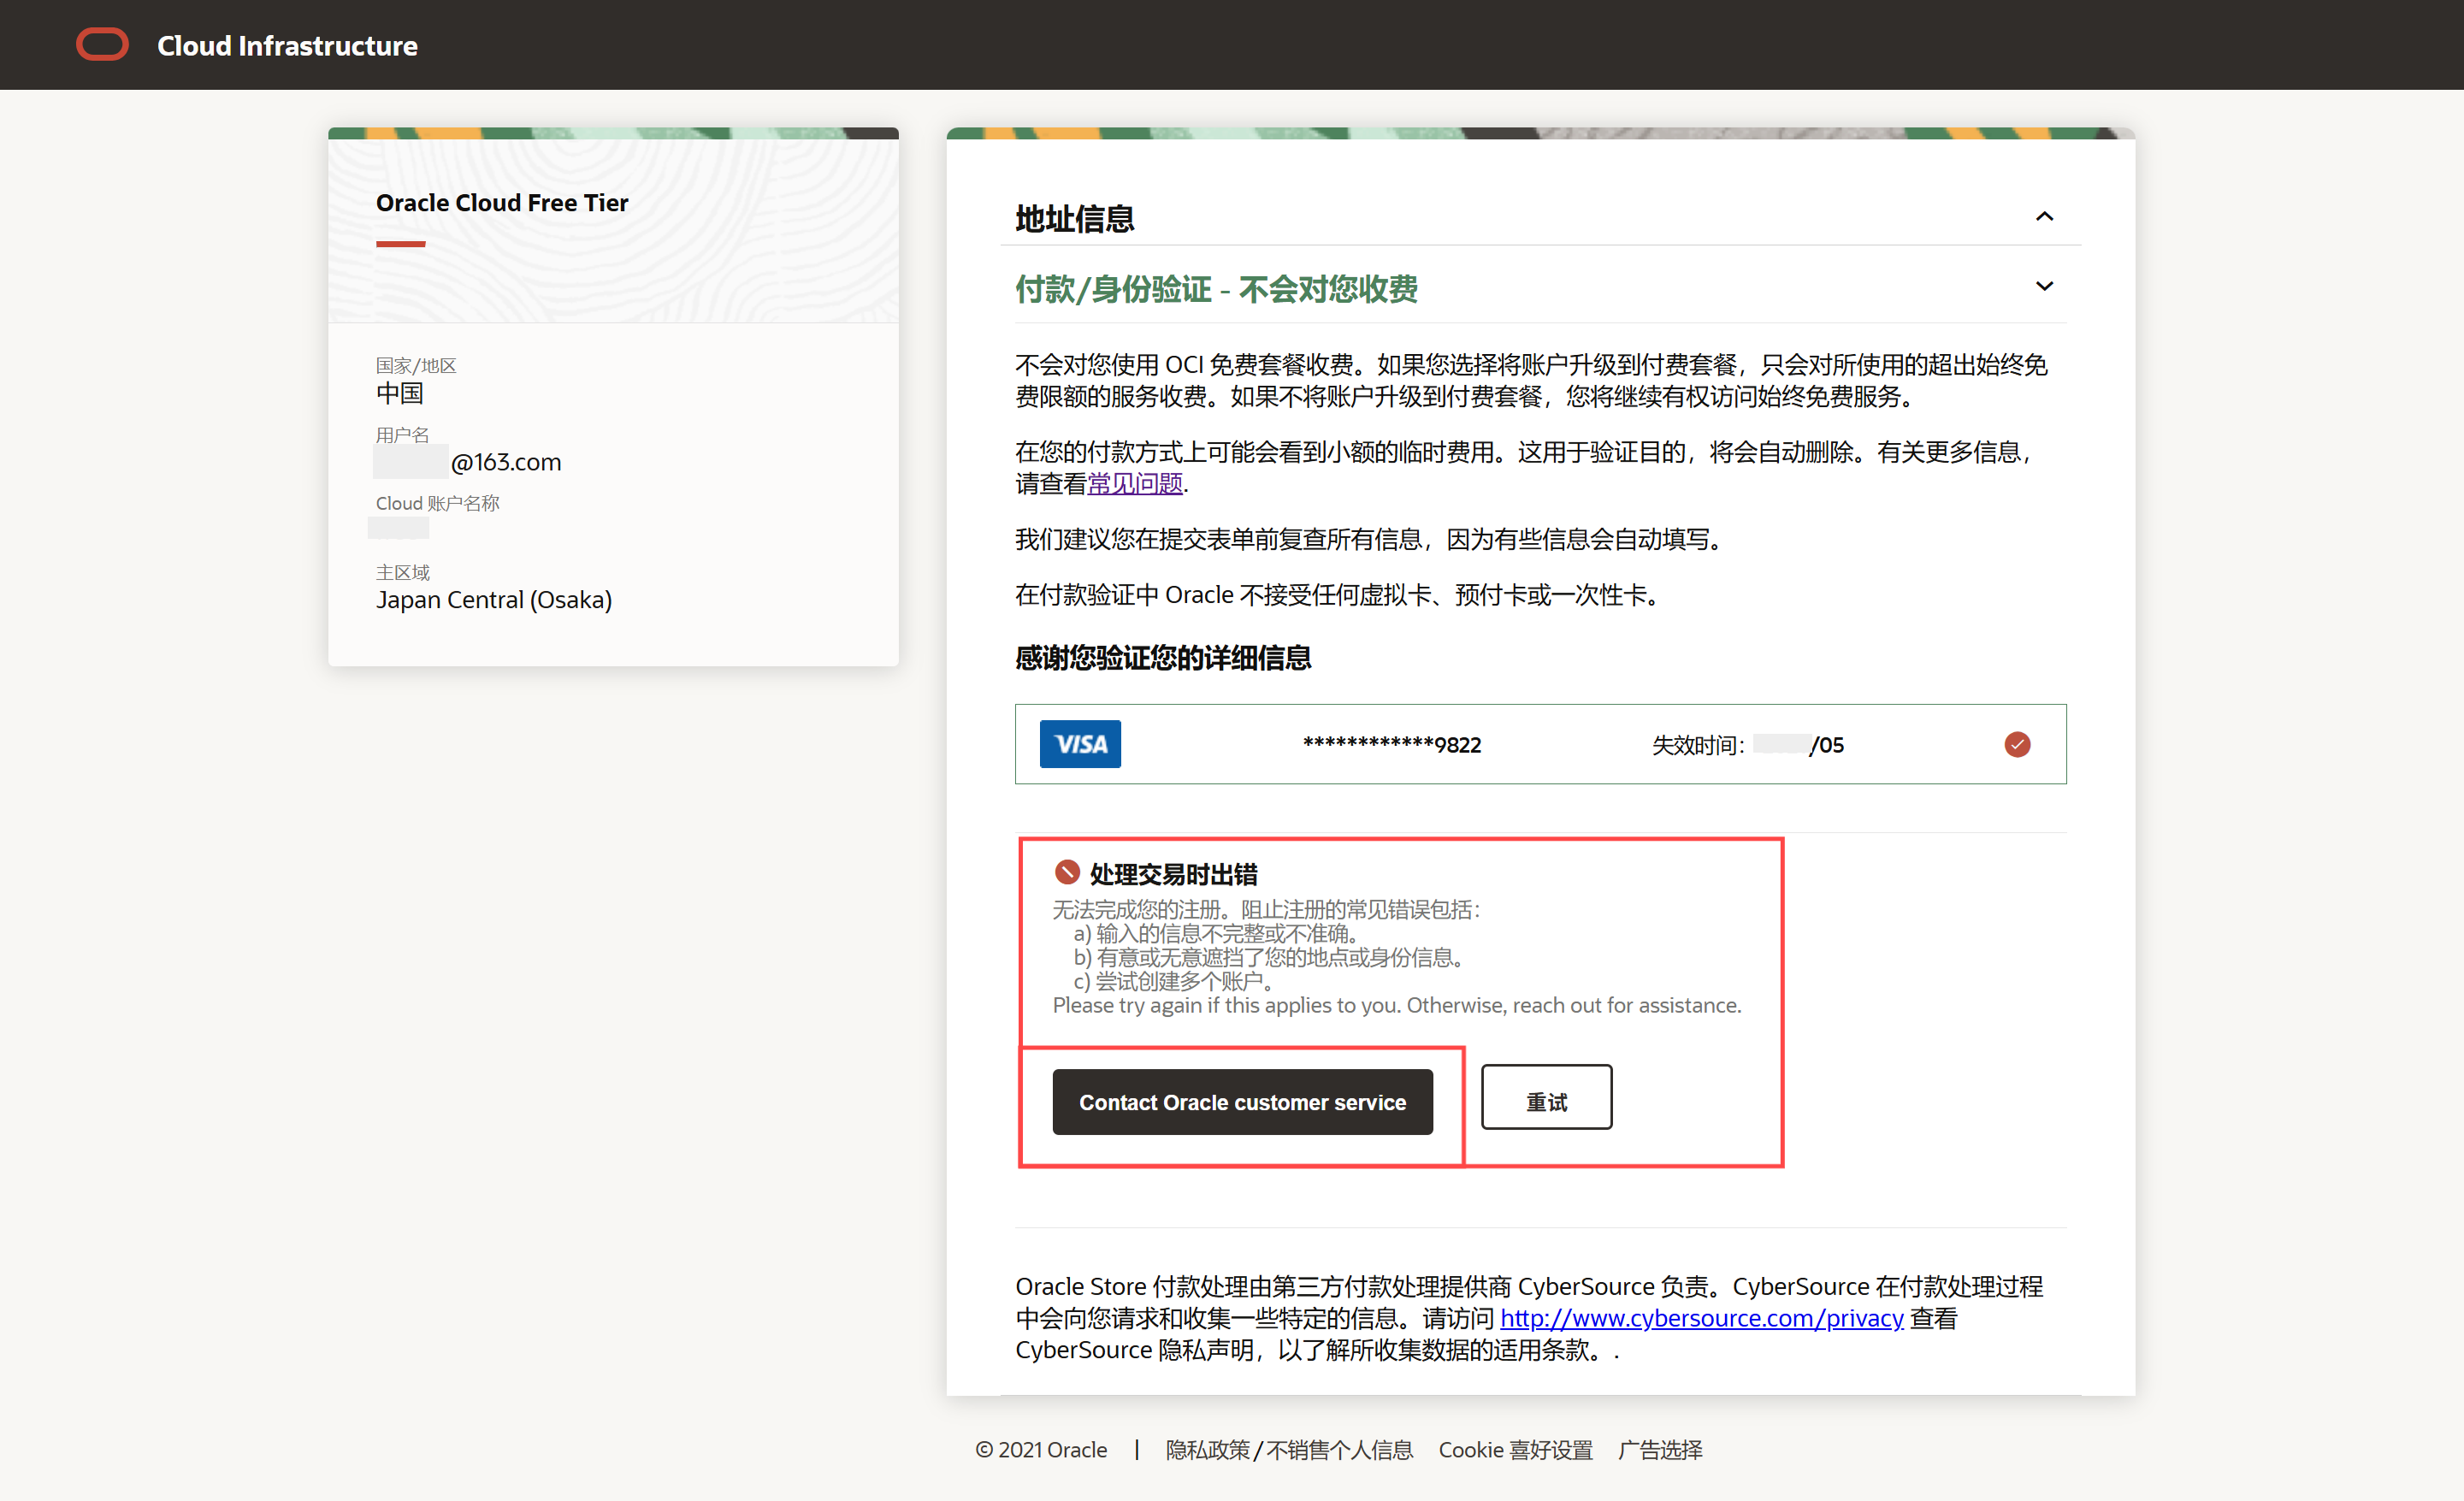2464x1501 pixels.
Task: Click the 处理交易时出错 error heading
Action: [1173, 874]
